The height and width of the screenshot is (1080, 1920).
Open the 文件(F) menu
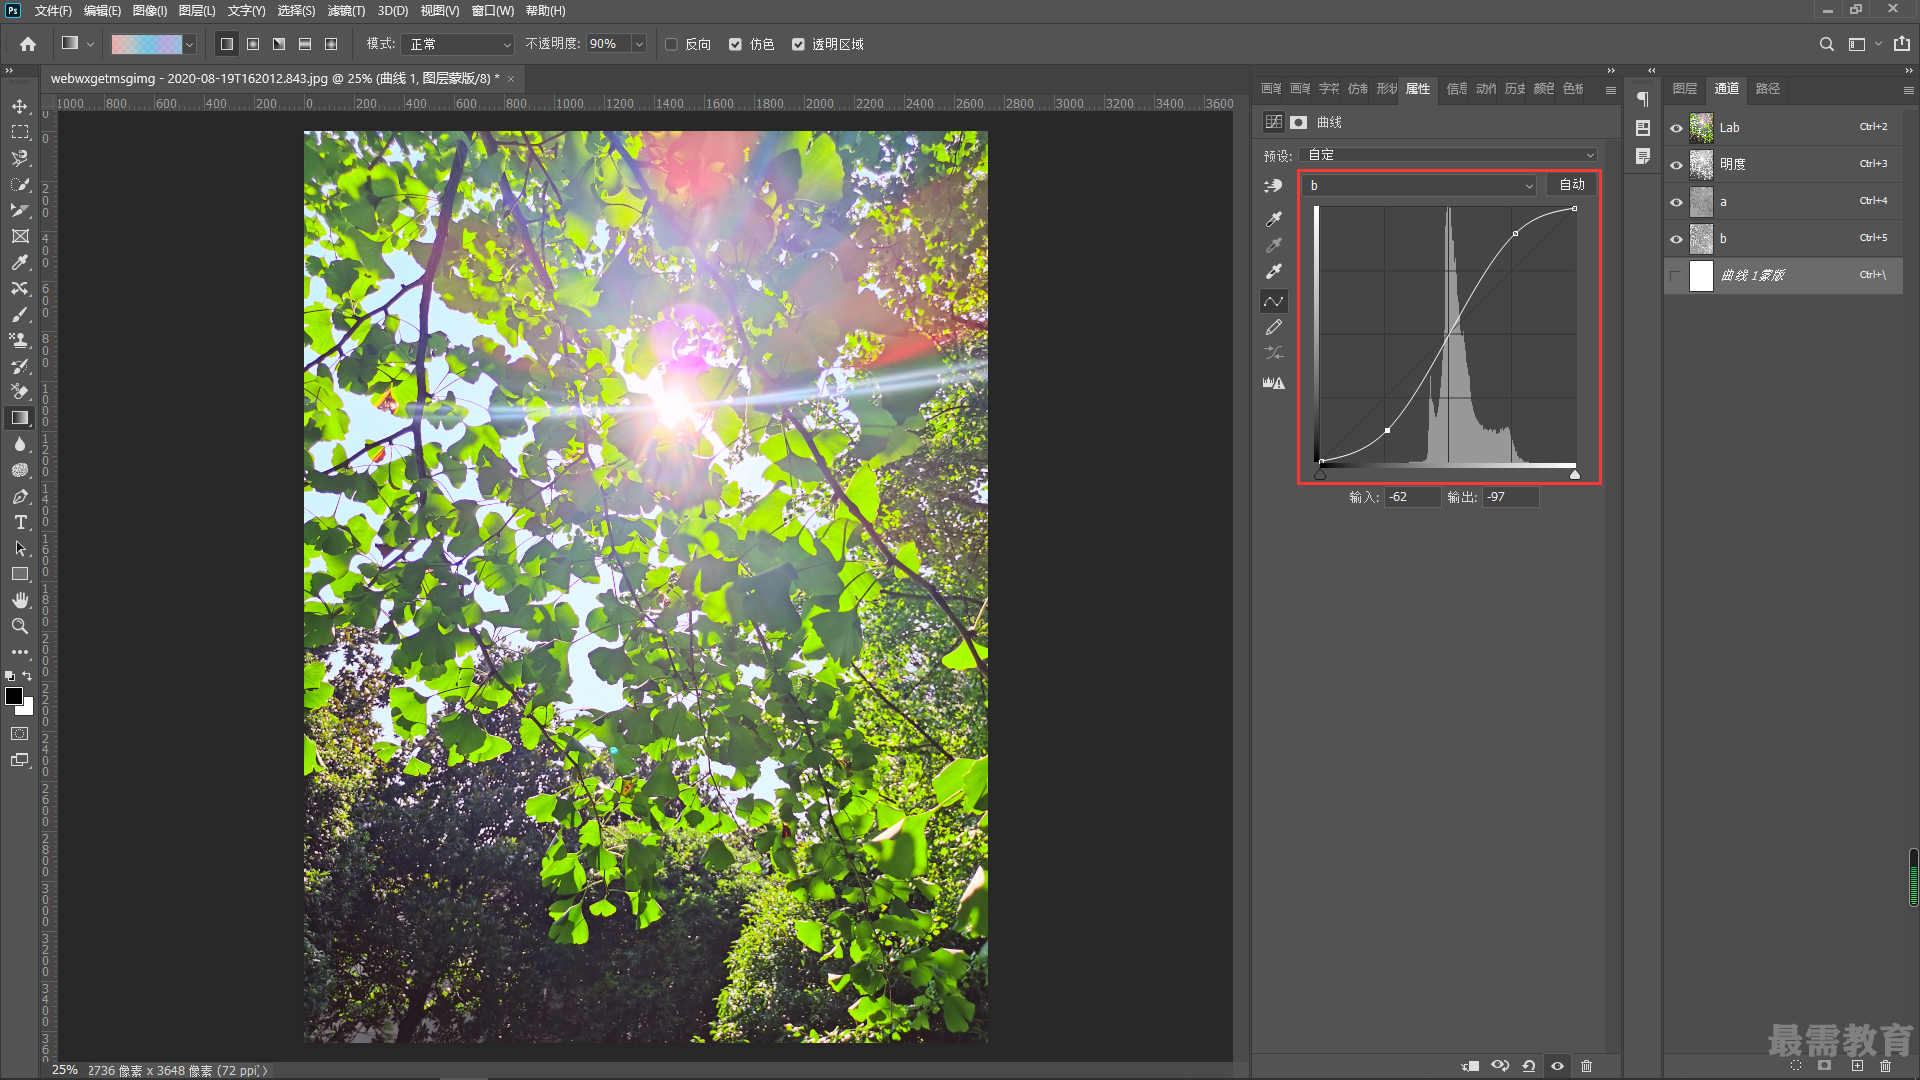53,11
